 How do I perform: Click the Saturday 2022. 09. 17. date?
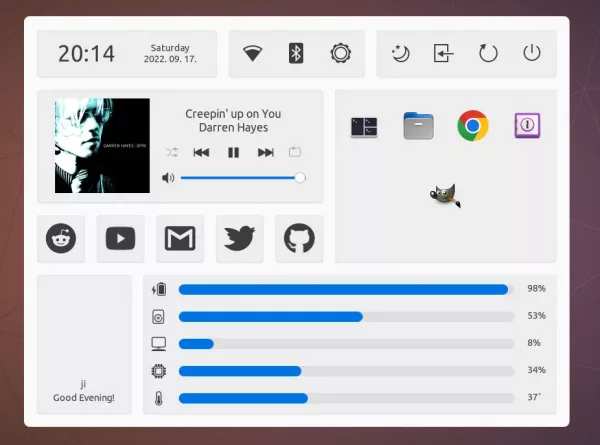coord(170,53)
